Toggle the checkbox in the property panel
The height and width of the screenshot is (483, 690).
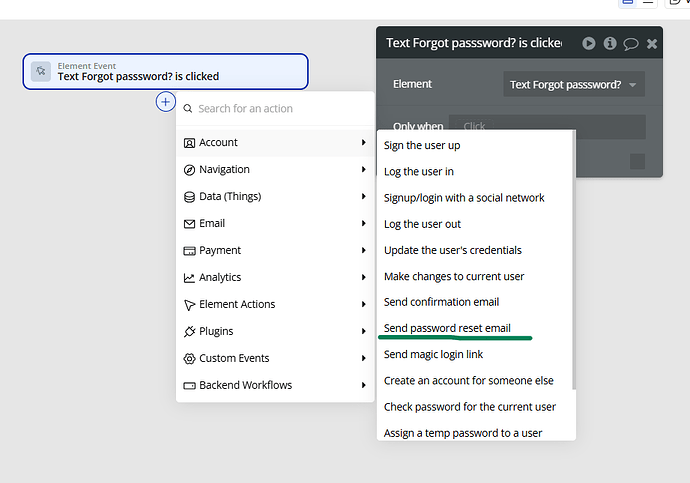click(x=637, y=161)
